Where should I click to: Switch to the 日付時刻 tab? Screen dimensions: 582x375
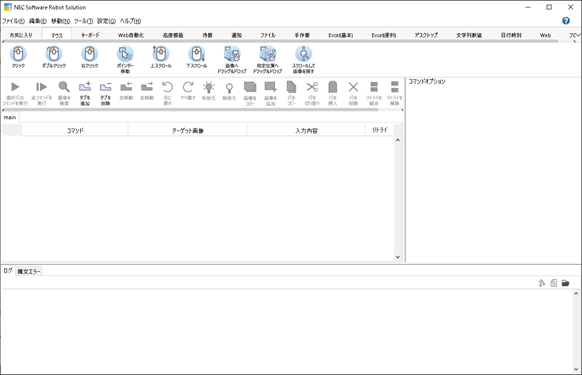click(511, 35)
